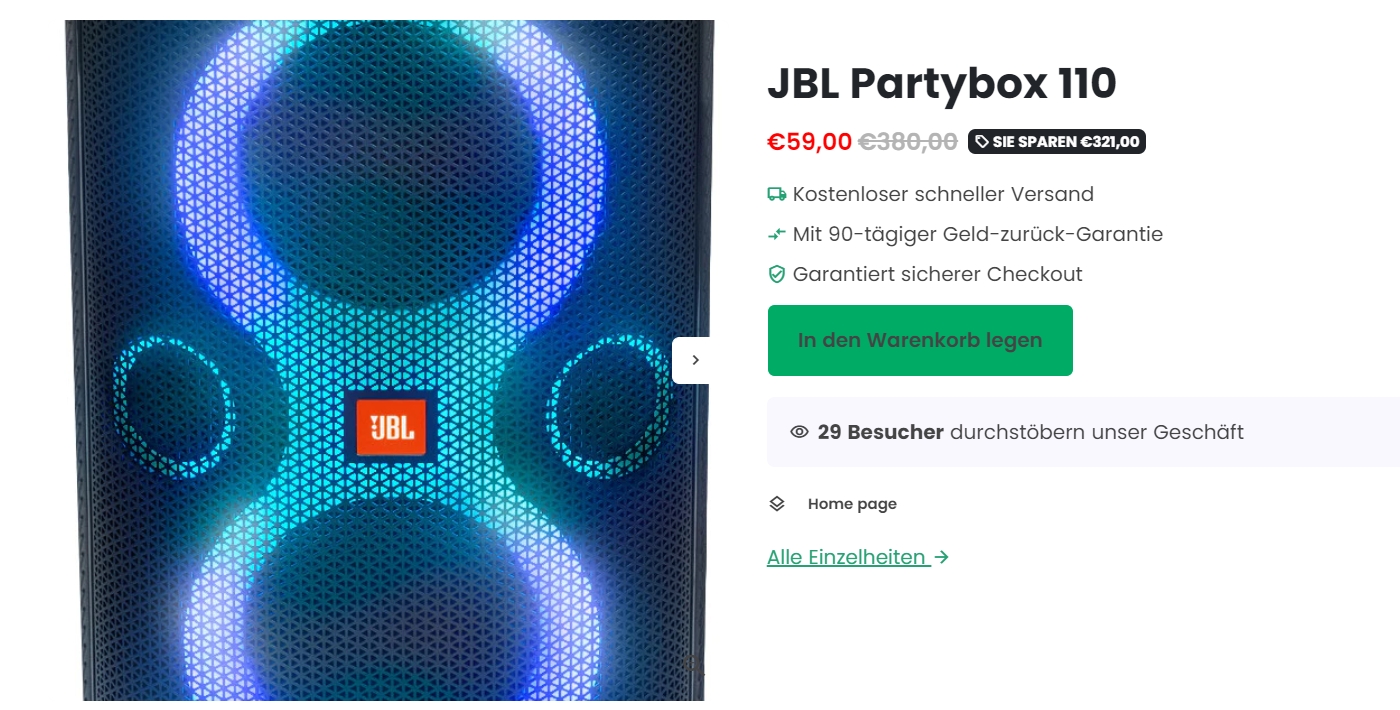
Task: Click the eye icon beside visitor count
Action: pyautogui.click(x=799, y=432)
